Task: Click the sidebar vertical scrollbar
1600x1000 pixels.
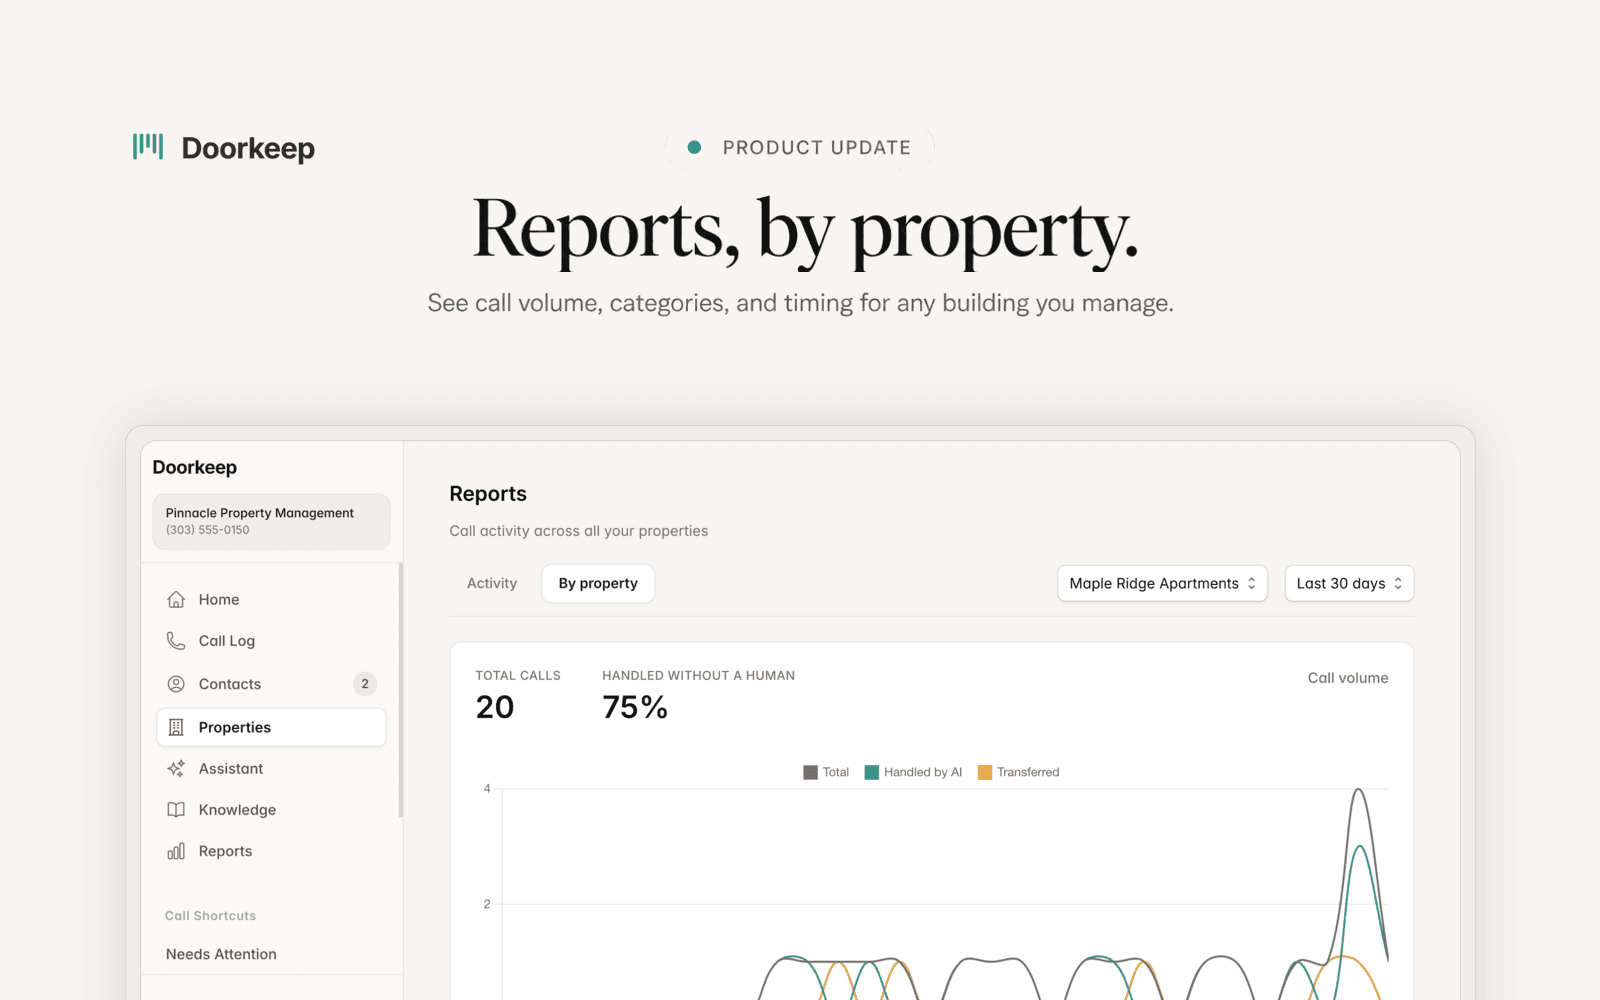Action: pos(401,690)
